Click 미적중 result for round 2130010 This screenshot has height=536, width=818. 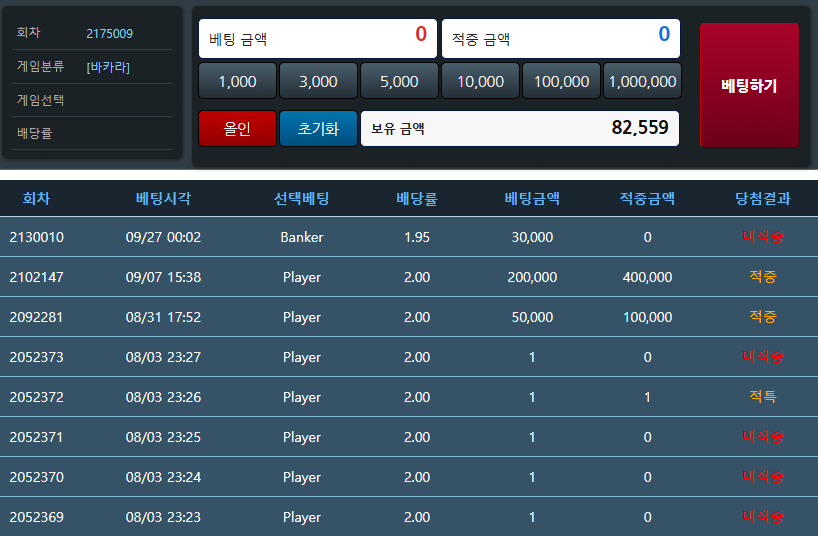[x=763, y=236]
